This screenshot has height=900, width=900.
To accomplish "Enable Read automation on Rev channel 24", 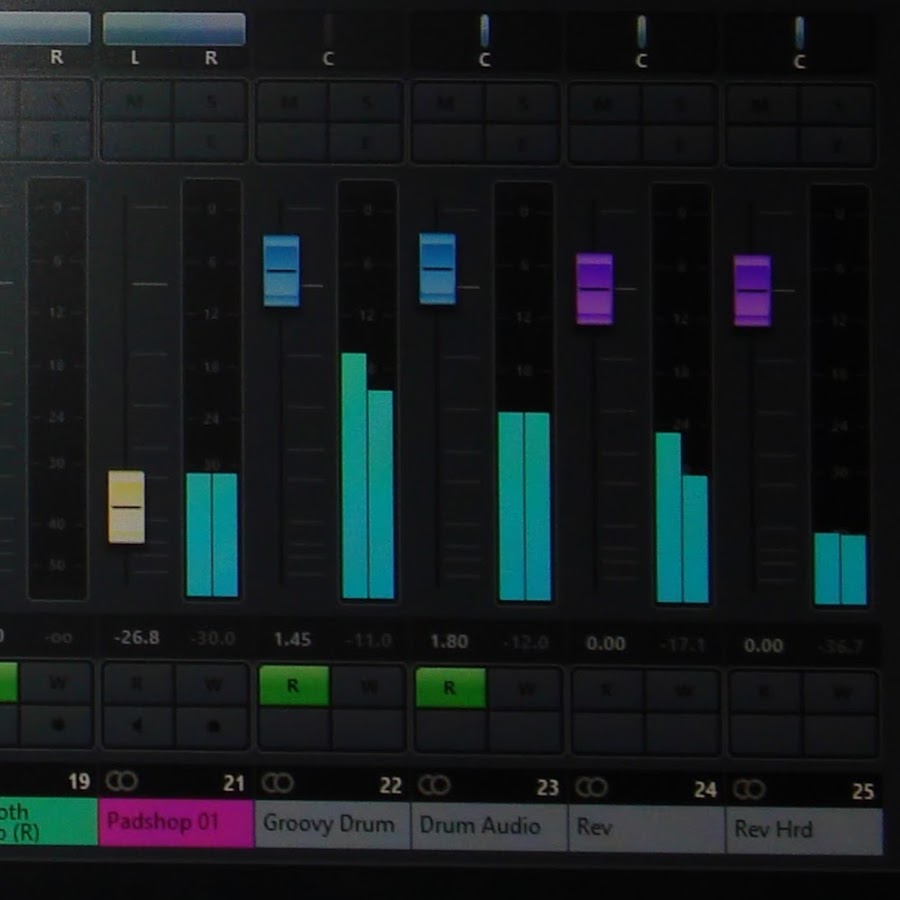I will 607,690.
